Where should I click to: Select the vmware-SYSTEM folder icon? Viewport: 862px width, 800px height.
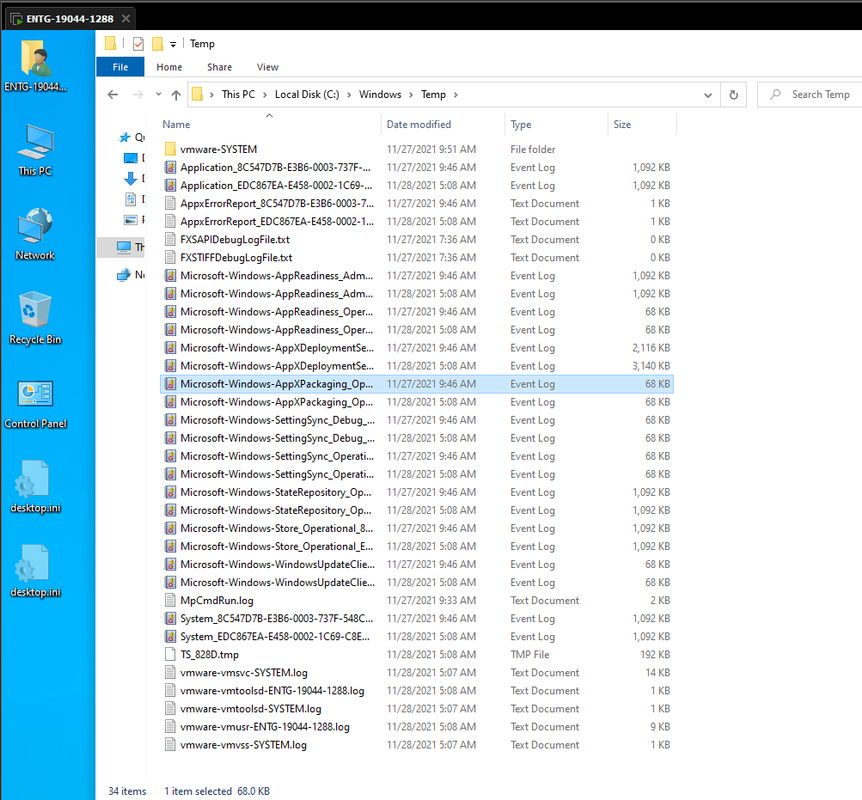click(170, 149)
